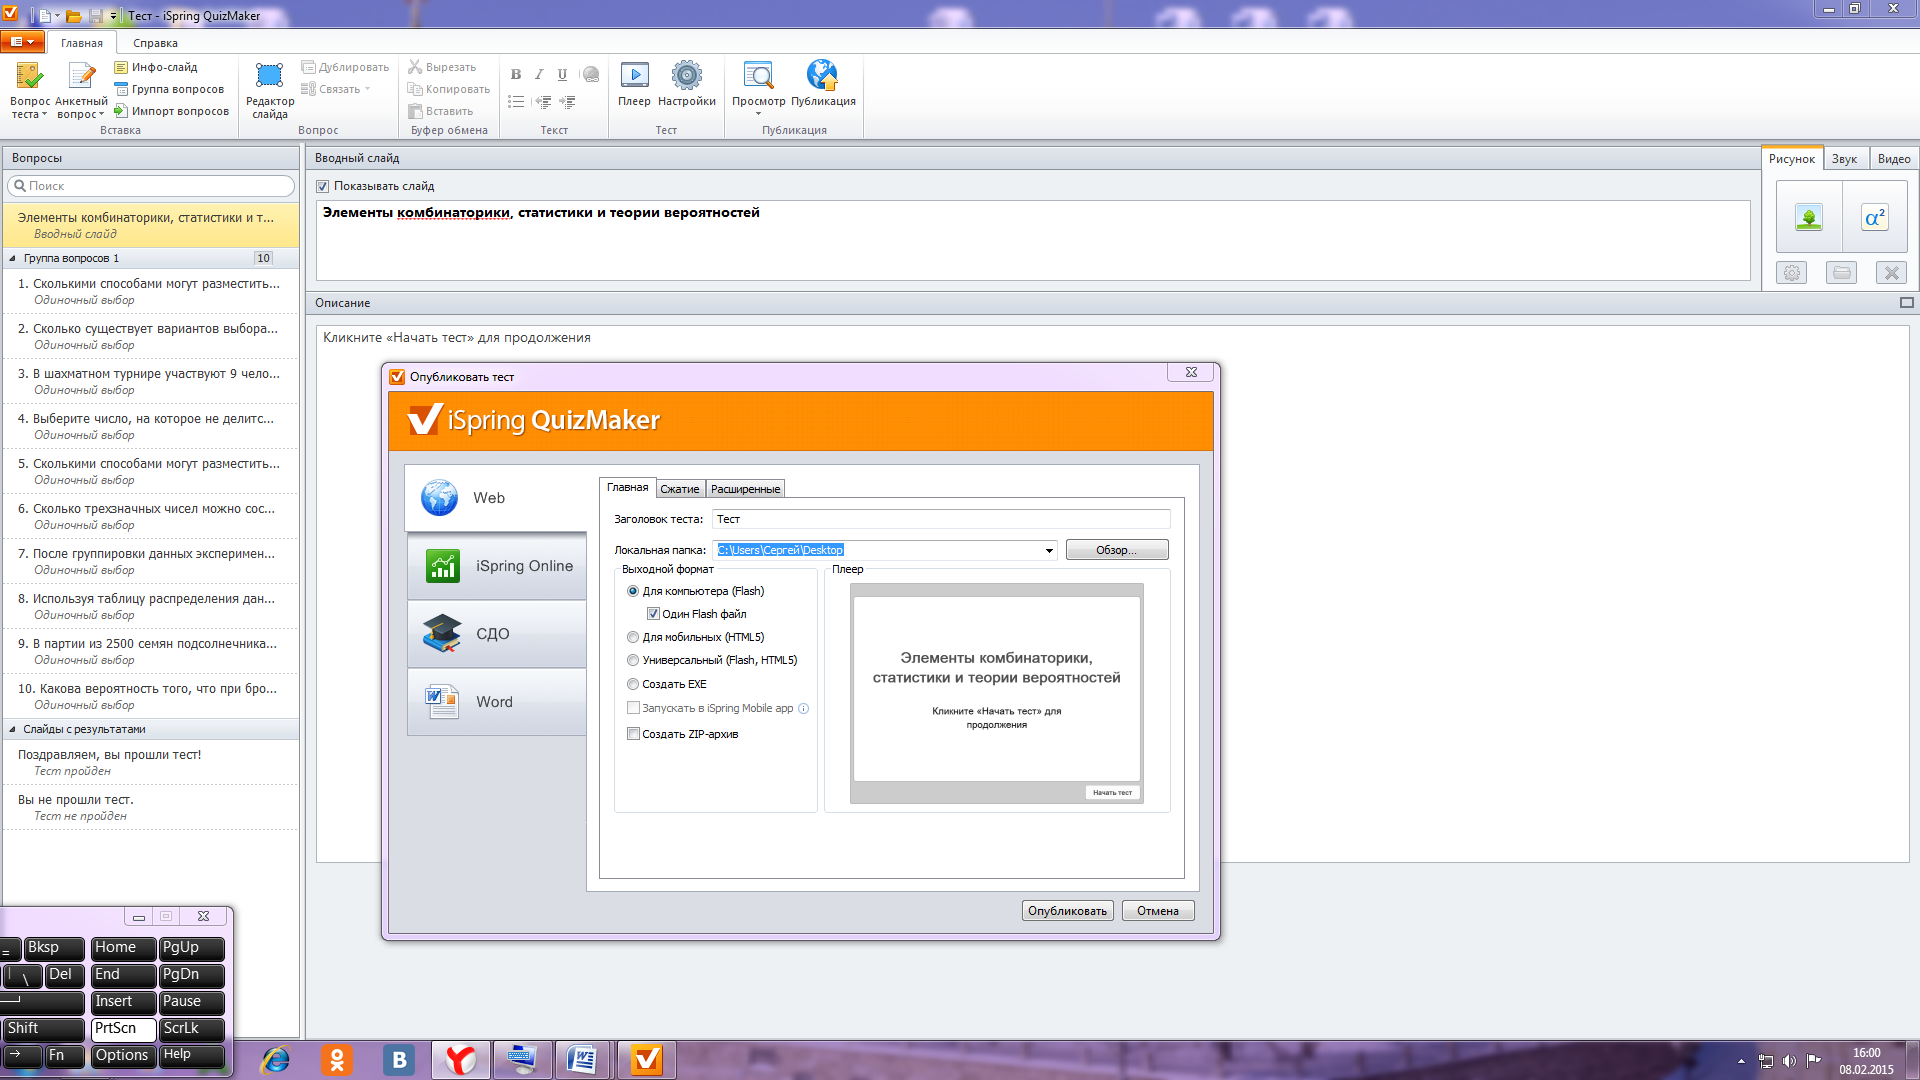Click Отмена in the publish dialog
Viewport: 1920px width, 1080px height.
[x=1157, y=911]
